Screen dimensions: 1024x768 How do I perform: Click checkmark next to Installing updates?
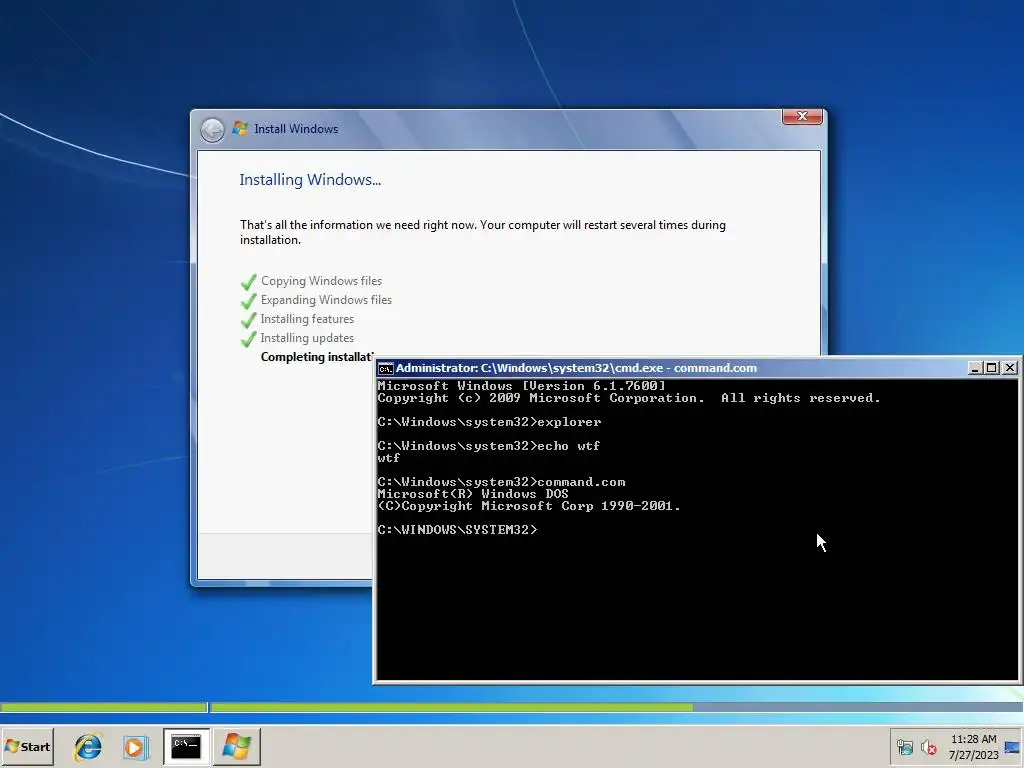tap(249, 338)
